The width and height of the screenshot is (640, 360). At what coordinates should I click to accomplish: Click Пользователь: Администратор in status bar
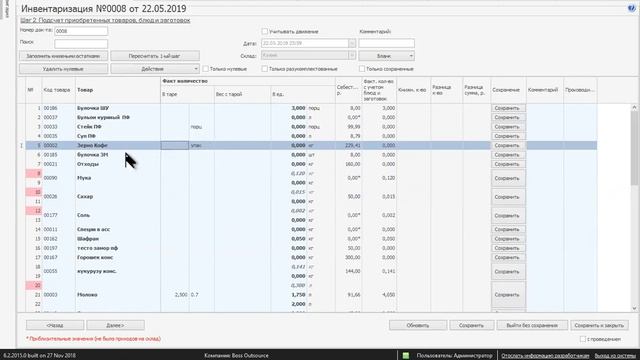click(454, 356)
